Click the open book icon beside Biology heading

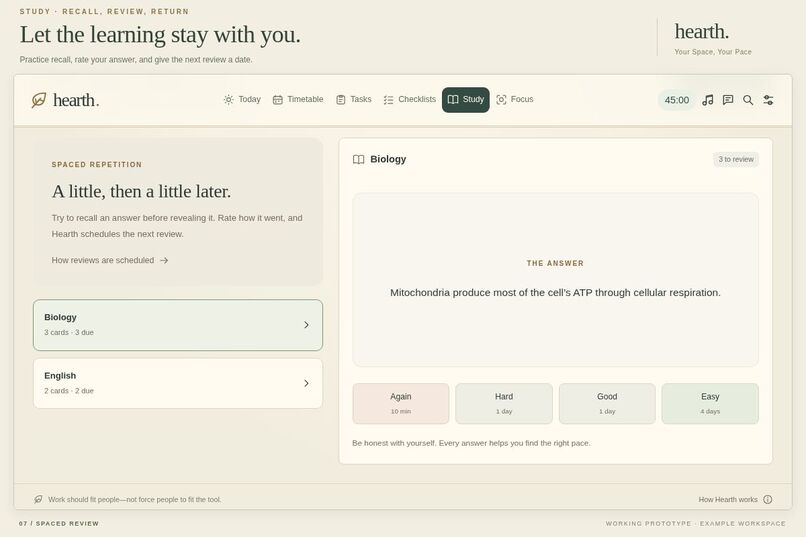tap(359, 159)
